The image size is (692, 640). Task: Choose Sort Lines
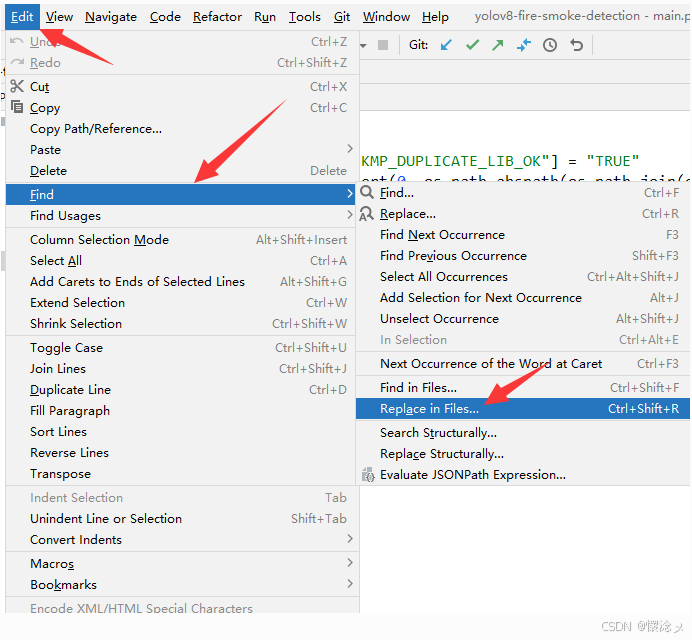click(x=181, y=432)
